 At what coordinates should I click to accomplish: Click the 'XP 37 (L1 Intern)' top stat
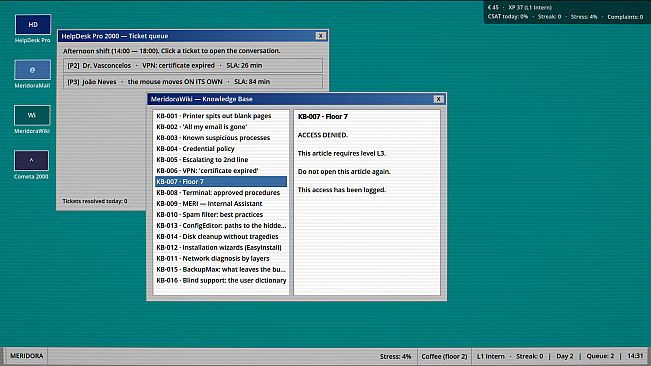pyautogui.click(x=530, y=7)
